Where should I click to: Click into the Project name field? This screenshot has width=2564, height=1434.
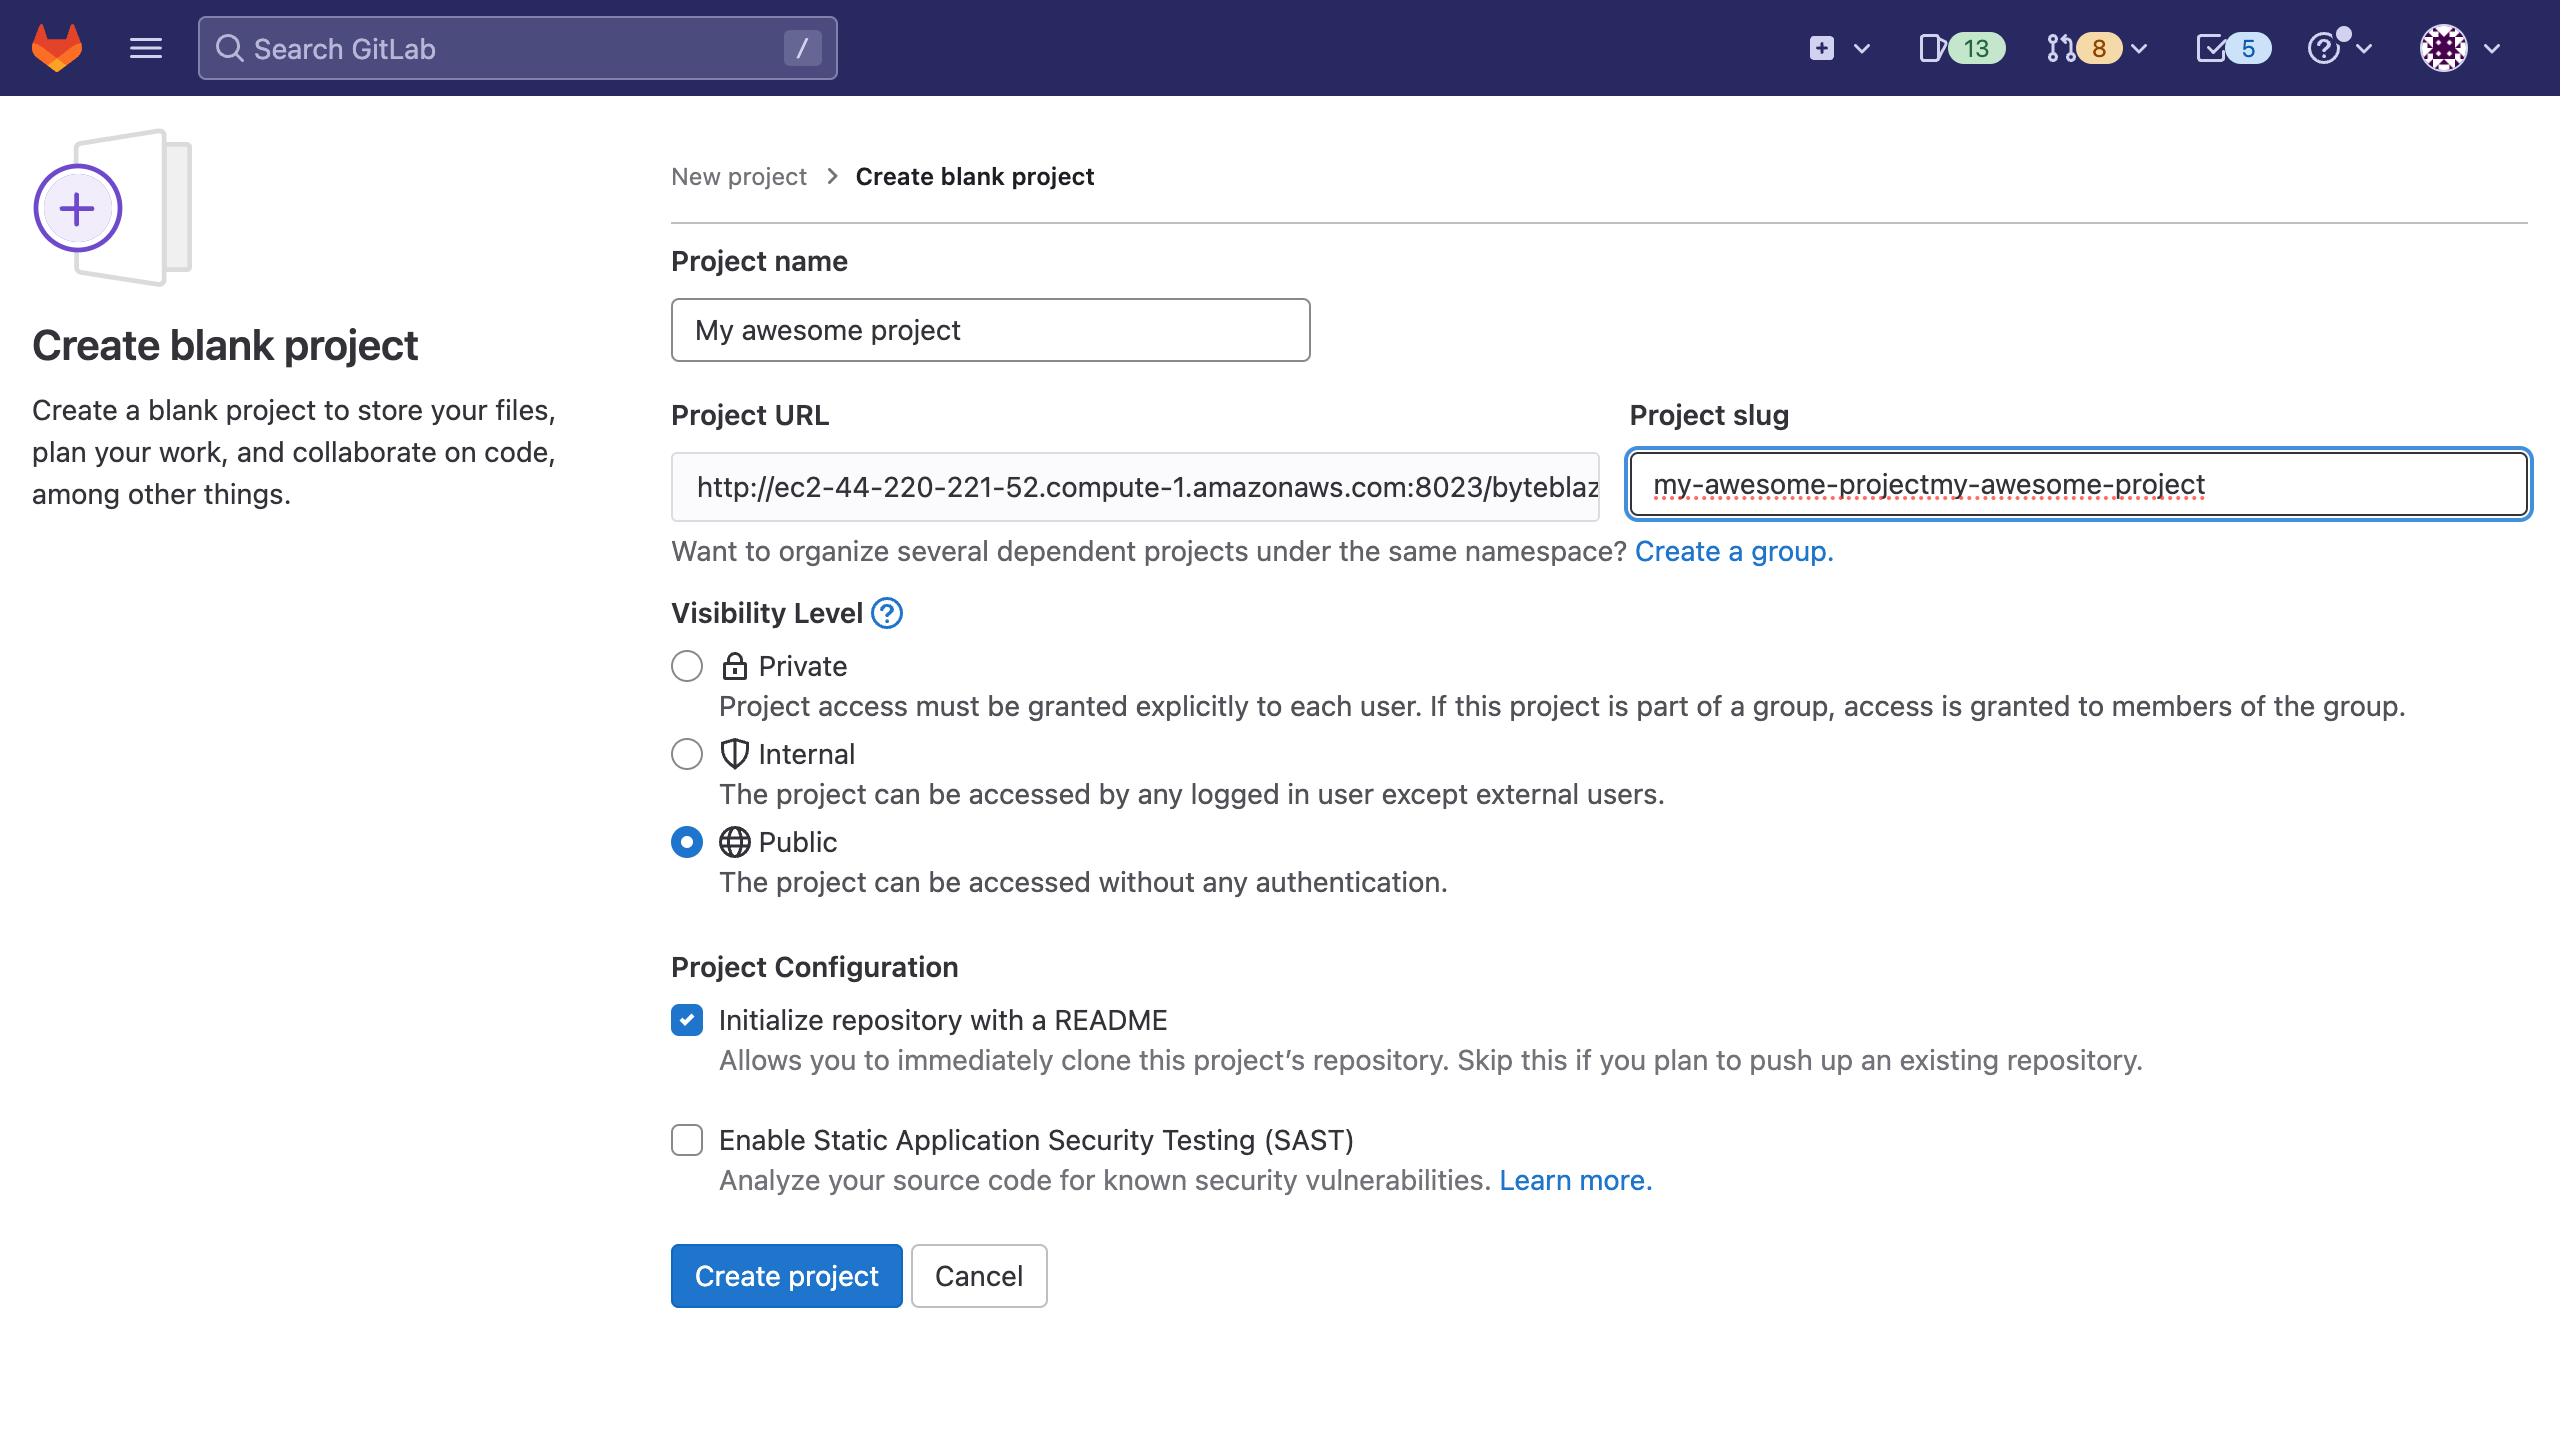[990, 330]
